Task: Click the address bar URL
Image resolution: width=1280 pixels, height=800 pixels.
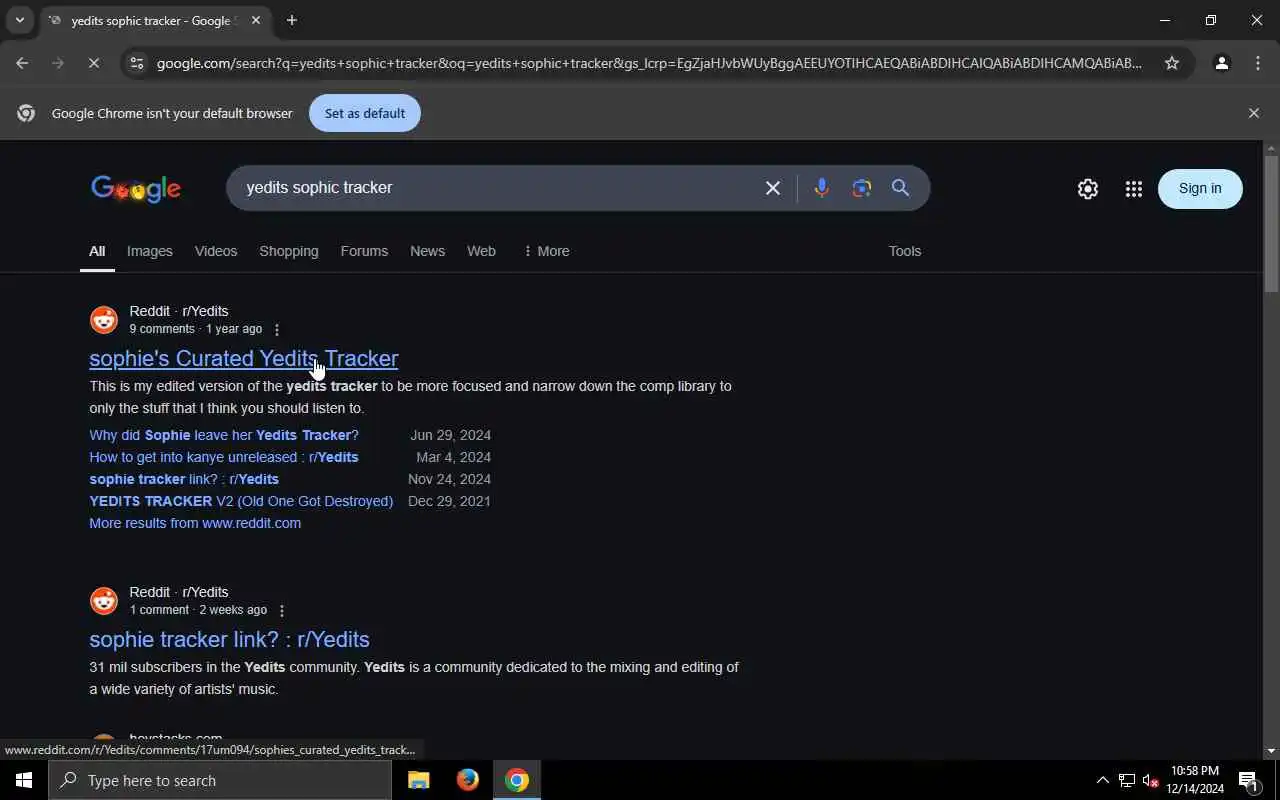Action: pyautogui.click(x=649, y=63)
